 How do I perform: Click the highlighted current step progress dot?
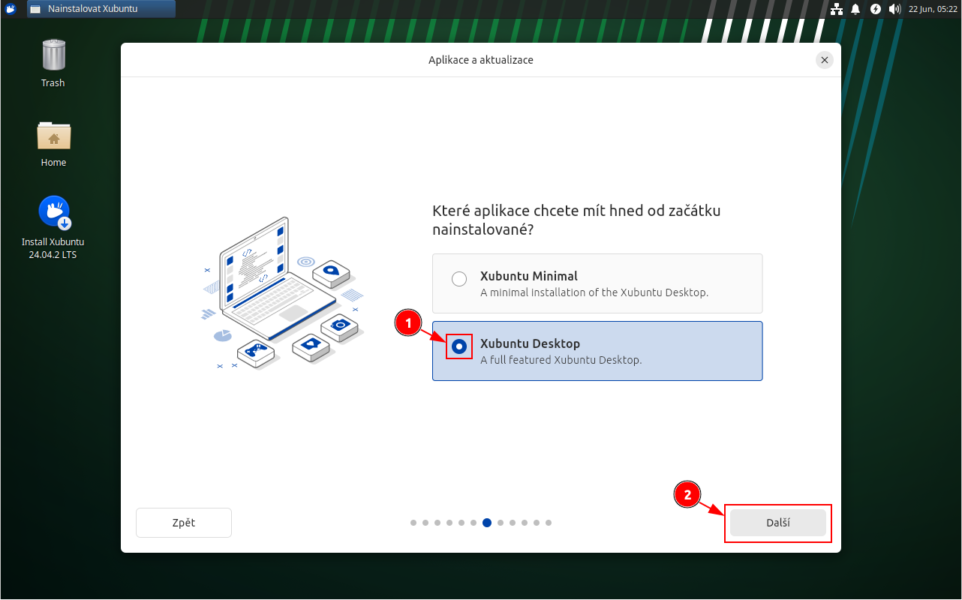click(487, 522)
